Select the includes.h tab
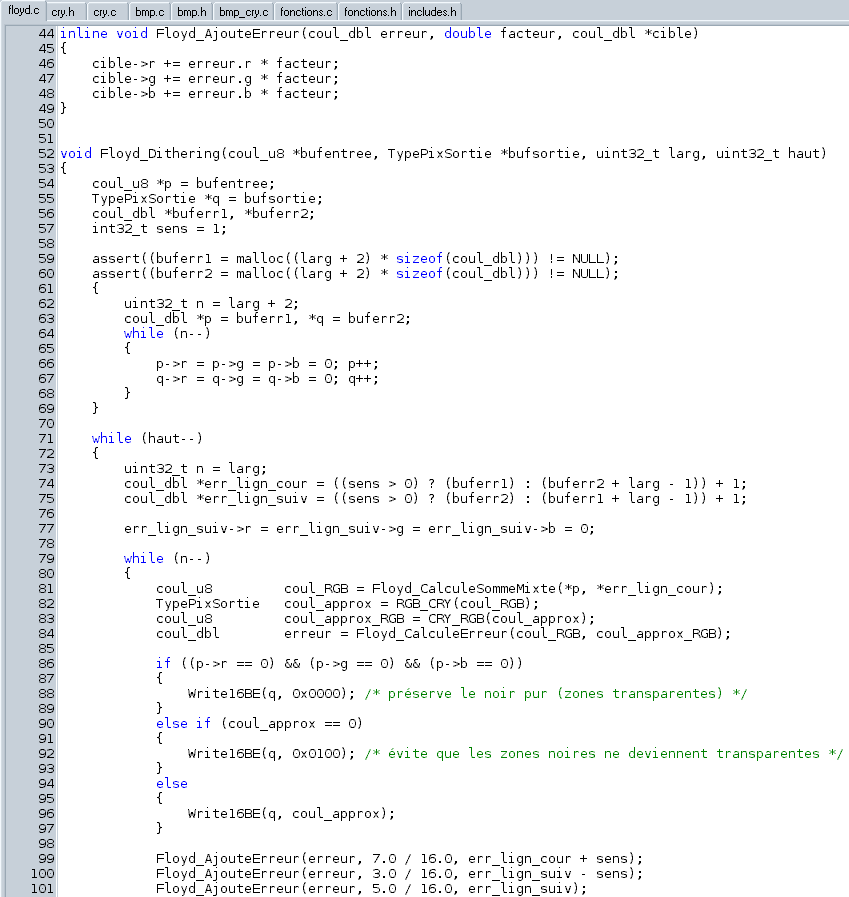Viewport: 849px width, 897px height. [x=432, y=13]
